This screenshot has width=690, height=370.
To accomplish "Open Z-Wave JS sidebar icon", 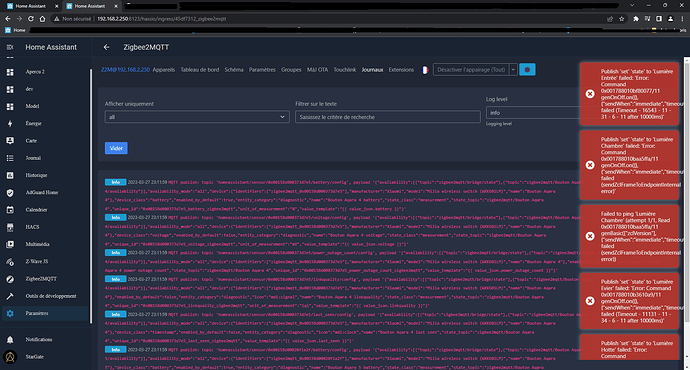I will coord(10,262).
